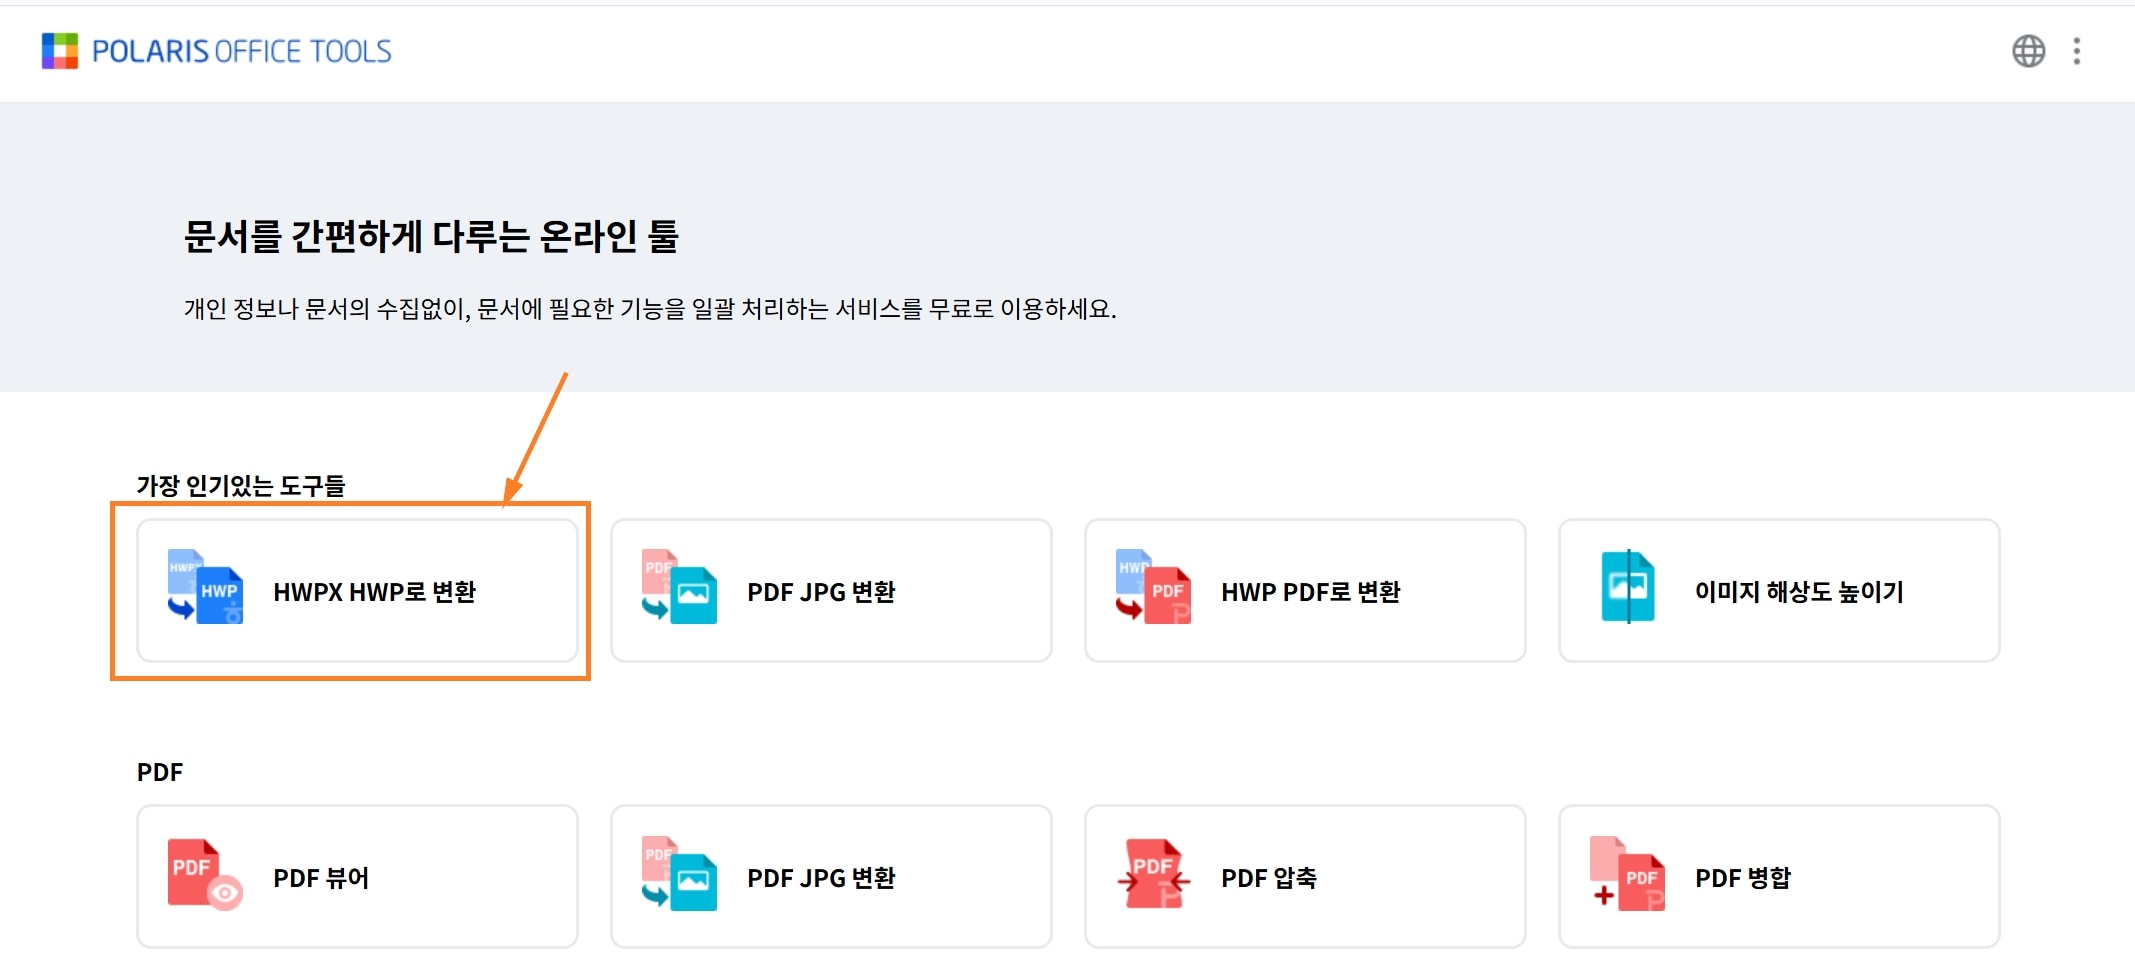
Task: Open the PDF 병합 label
Action: click(1743, 878)
